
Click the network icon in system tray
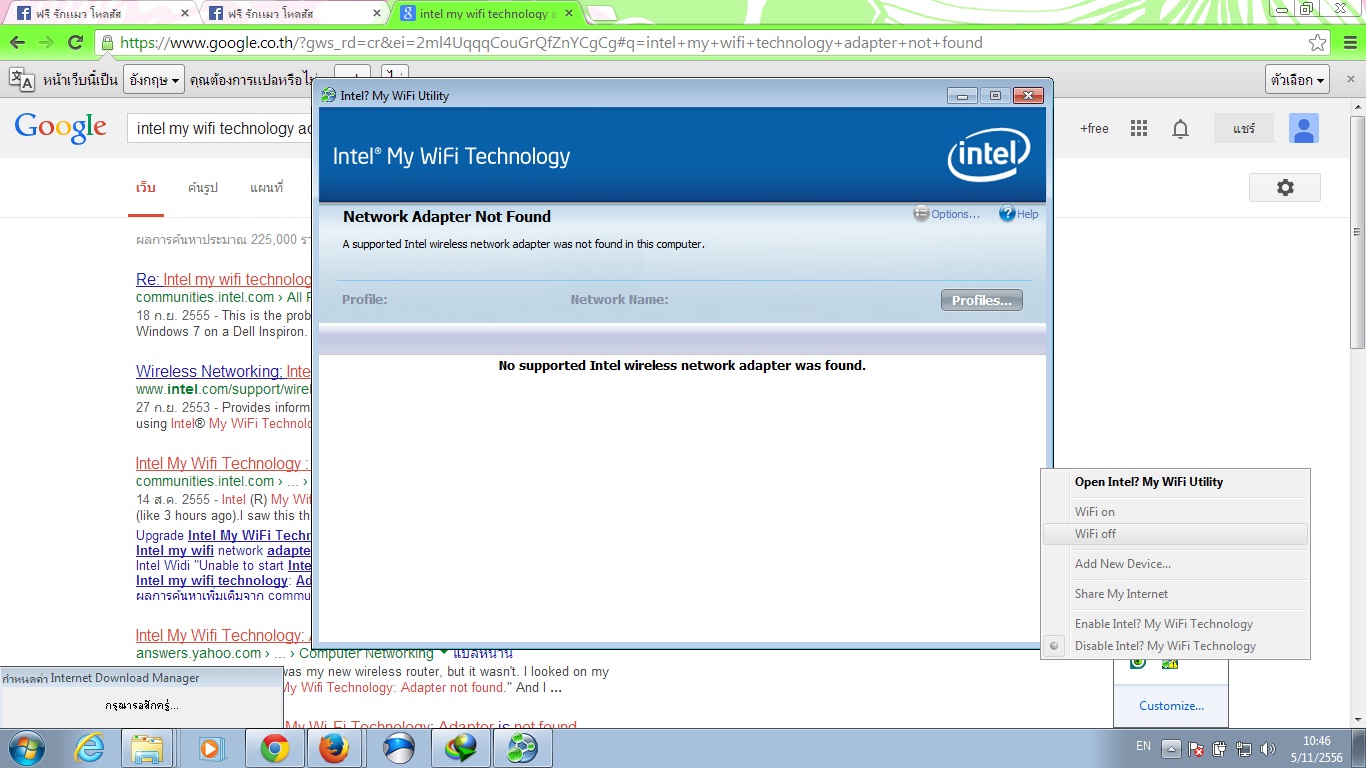tap(1244, 749)
